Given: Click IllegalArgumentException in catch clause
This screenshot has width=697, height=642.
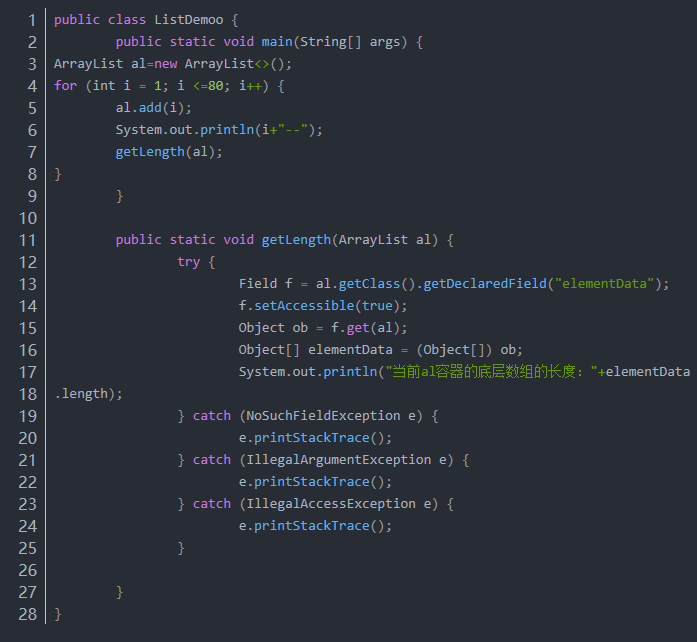Looking at the screenshot, I should click(x=339, y=460).
